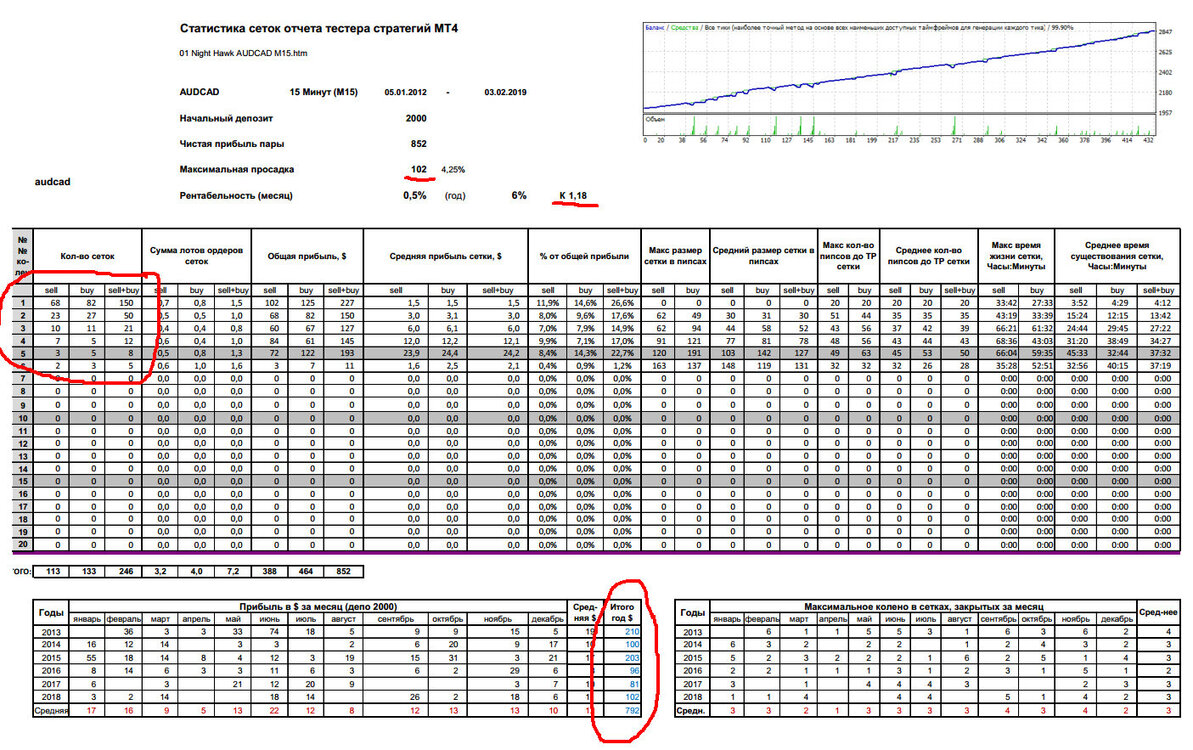Click monthly profitability value 0,5%
The height and width of the screenshot is (750, 1193).
[x=415, y=195]
